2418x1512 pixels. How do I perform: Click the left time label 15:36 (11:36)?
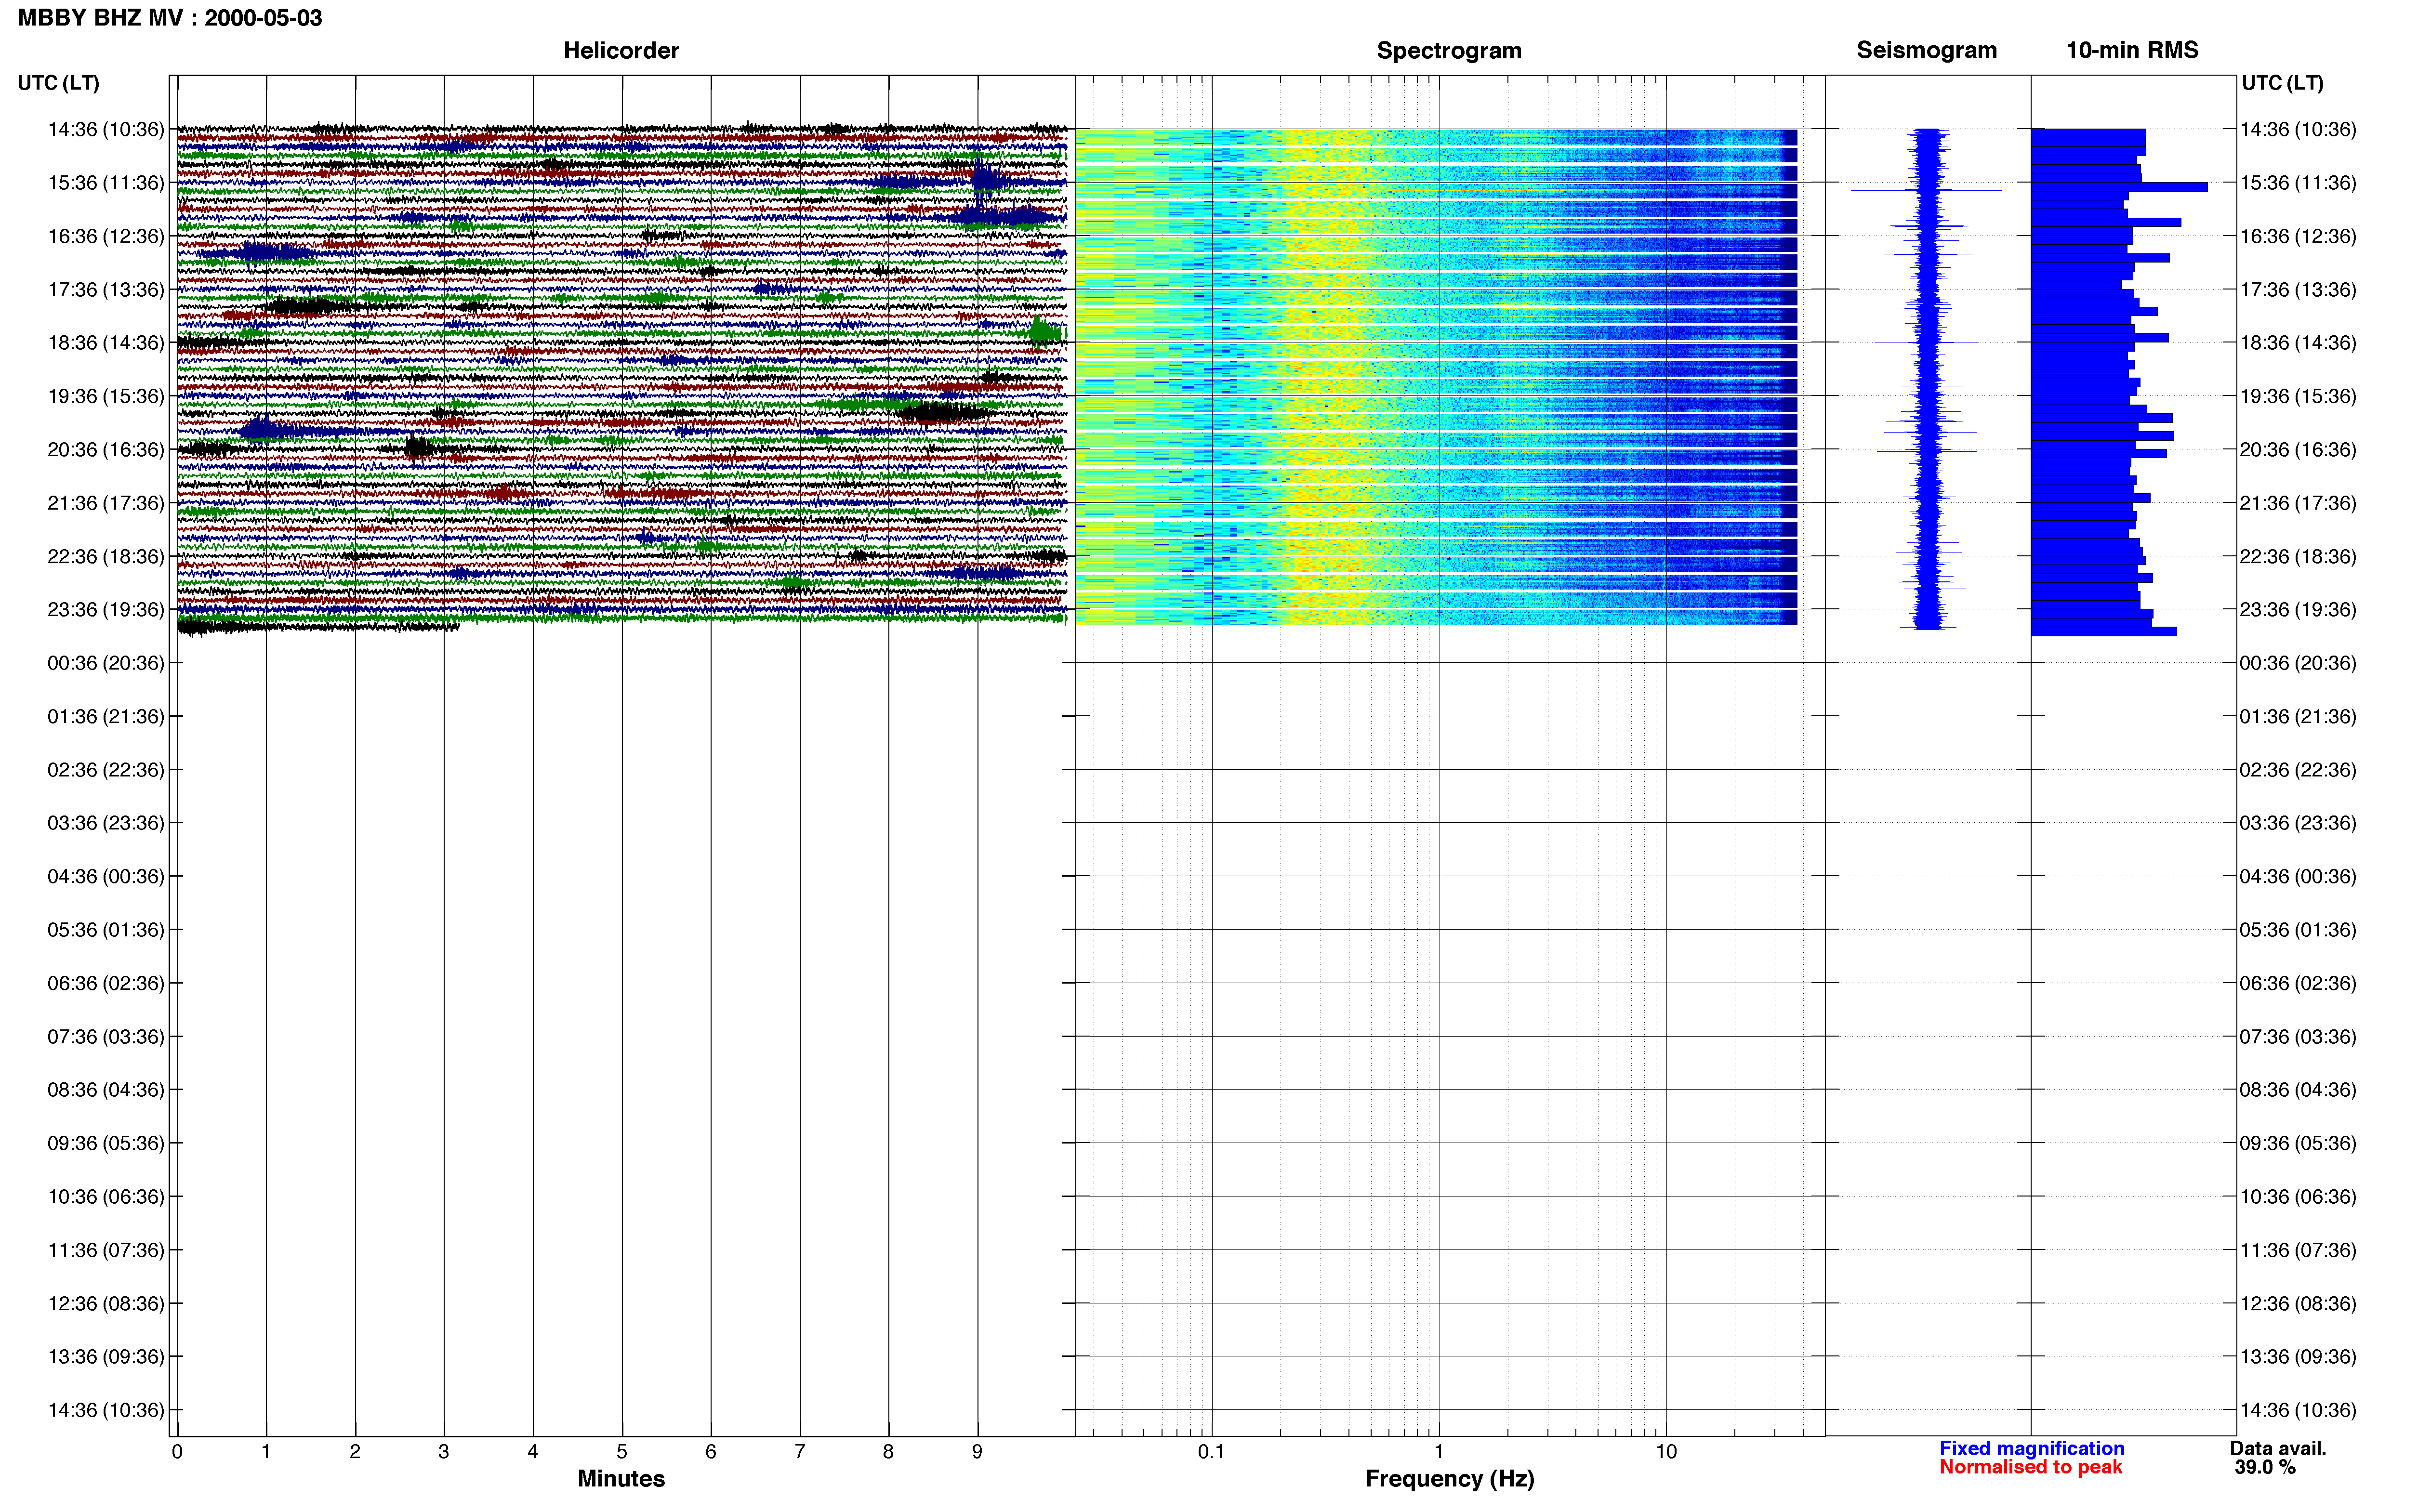pyautogui.click(x=106, y=183)
